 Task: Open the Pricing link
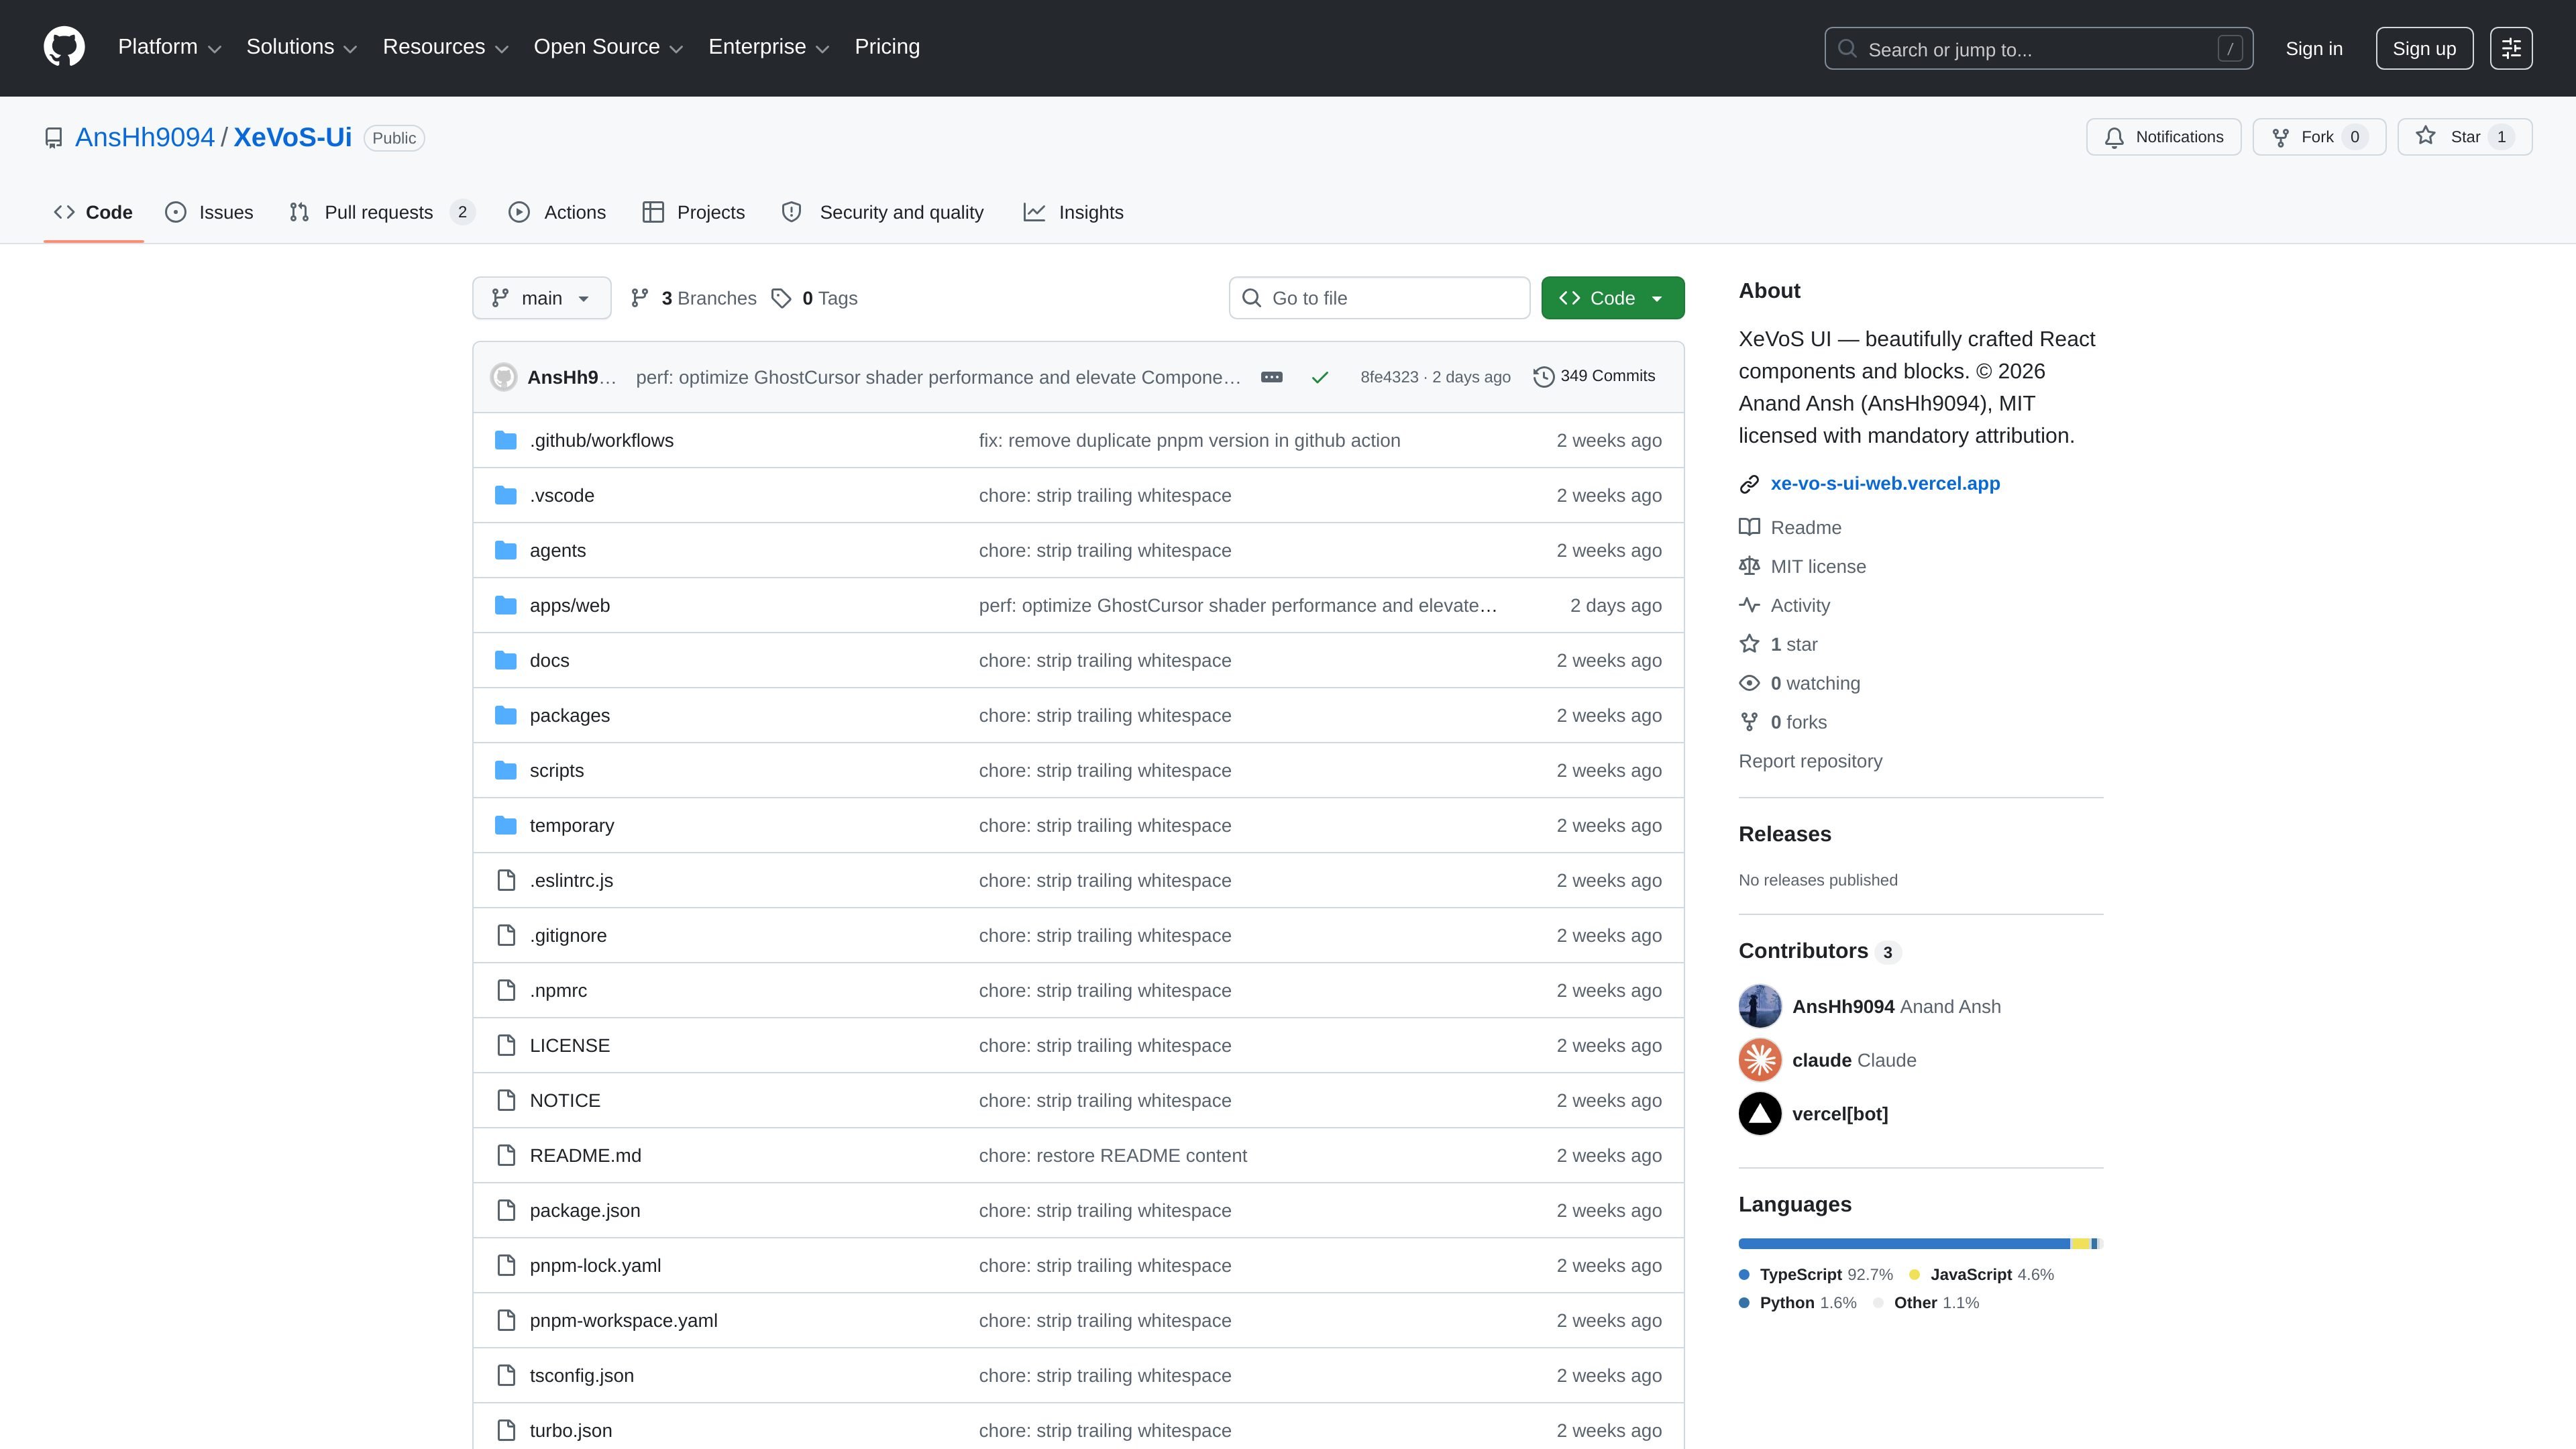pyautogui.click(x=887, y=47)
